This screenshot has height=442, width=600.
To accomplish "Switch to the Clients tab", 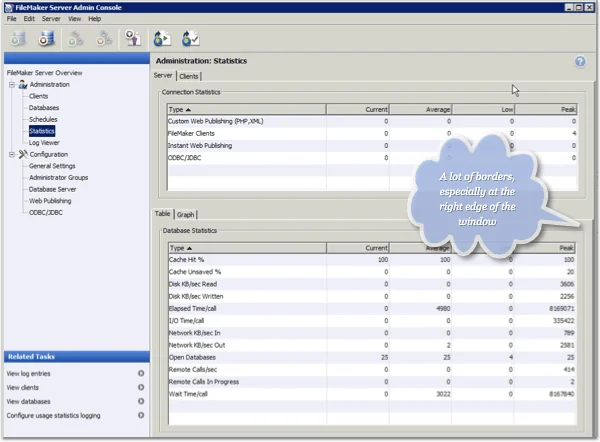I will click(189, 76).
